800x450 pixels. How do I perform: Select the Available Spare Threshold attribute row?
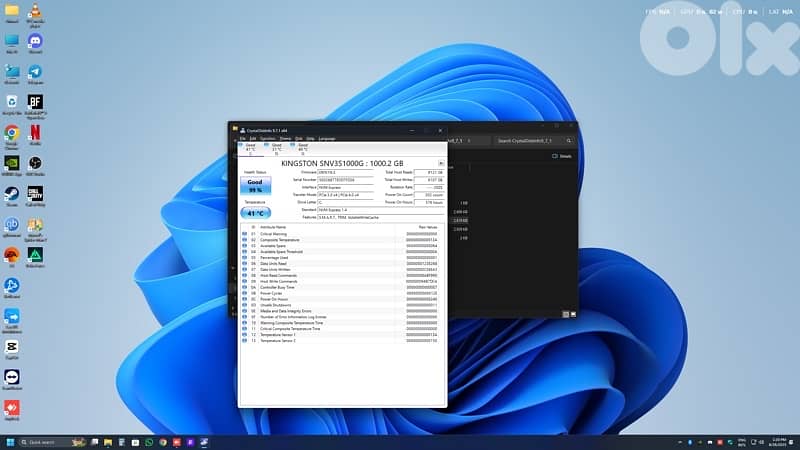[x=342, y=252]
